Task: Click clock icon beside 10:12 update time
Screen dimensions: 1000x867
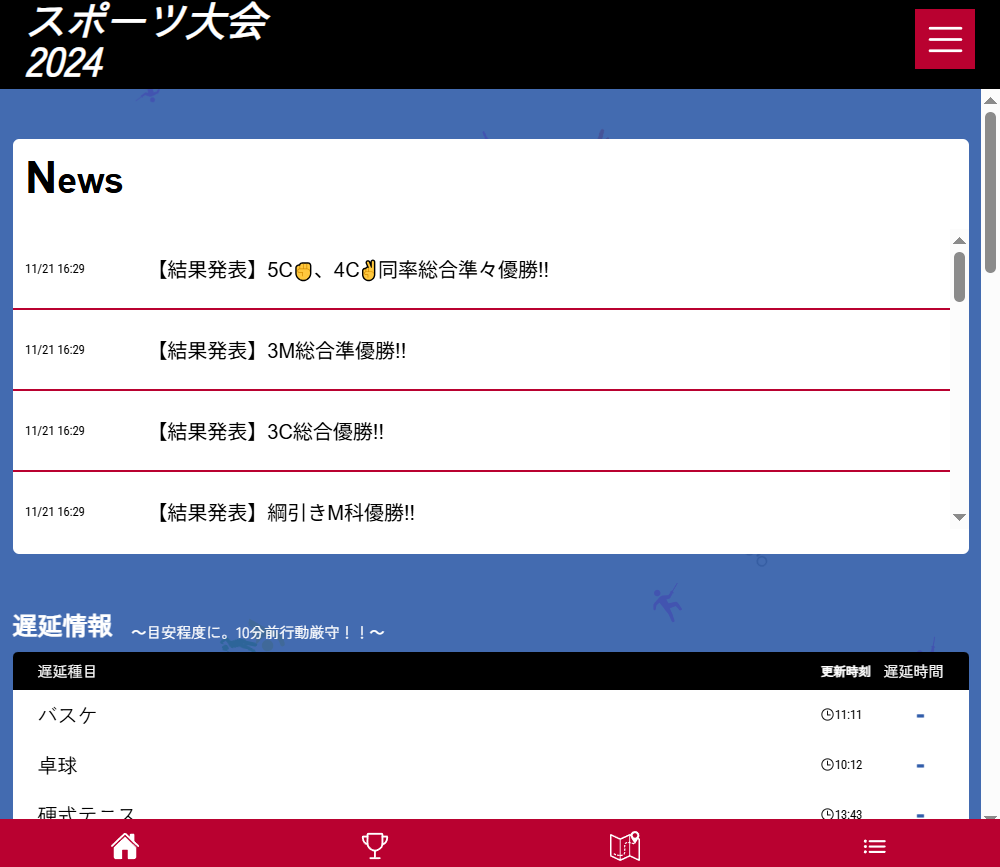Action: pos(827,765)
